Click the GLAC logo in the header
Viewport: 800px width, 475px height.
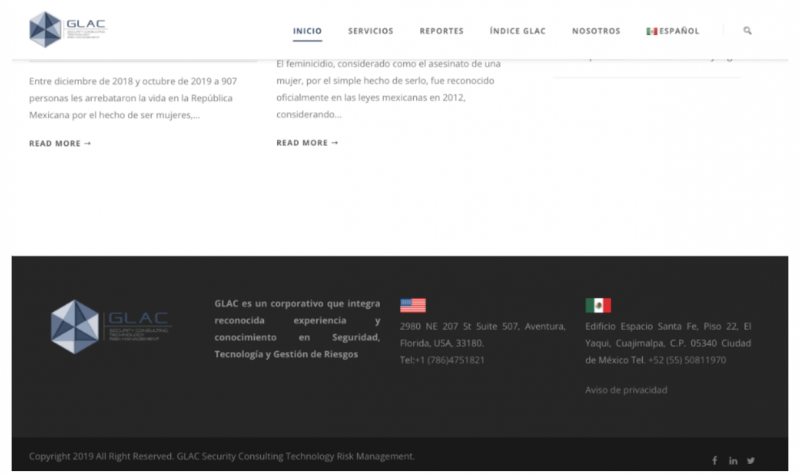68,30
